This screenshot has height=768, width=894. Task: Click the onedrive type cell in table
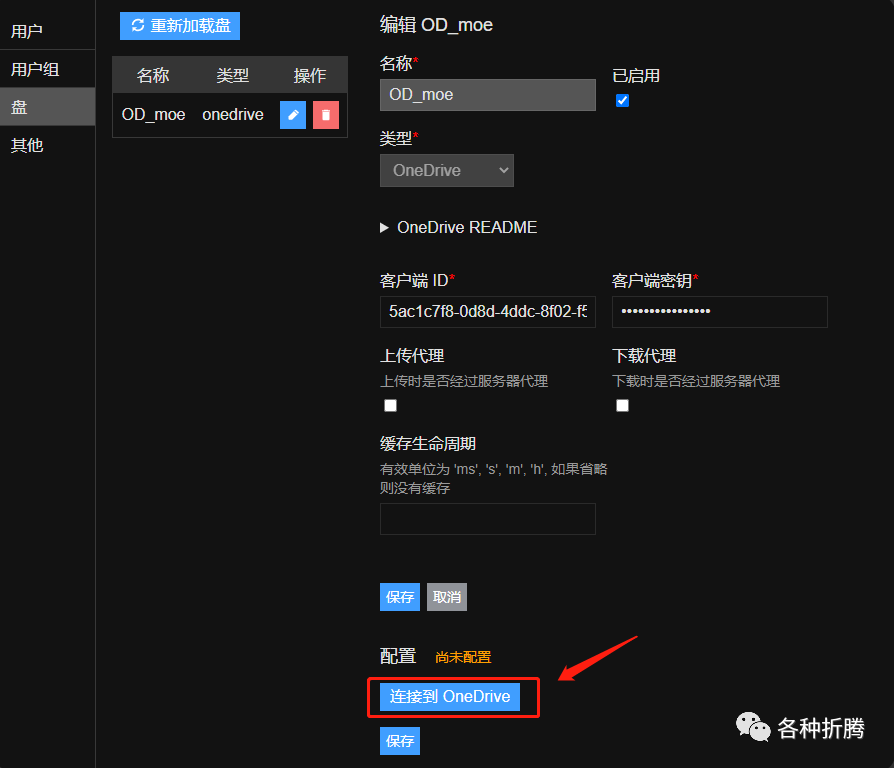click(x=233, y=115)
